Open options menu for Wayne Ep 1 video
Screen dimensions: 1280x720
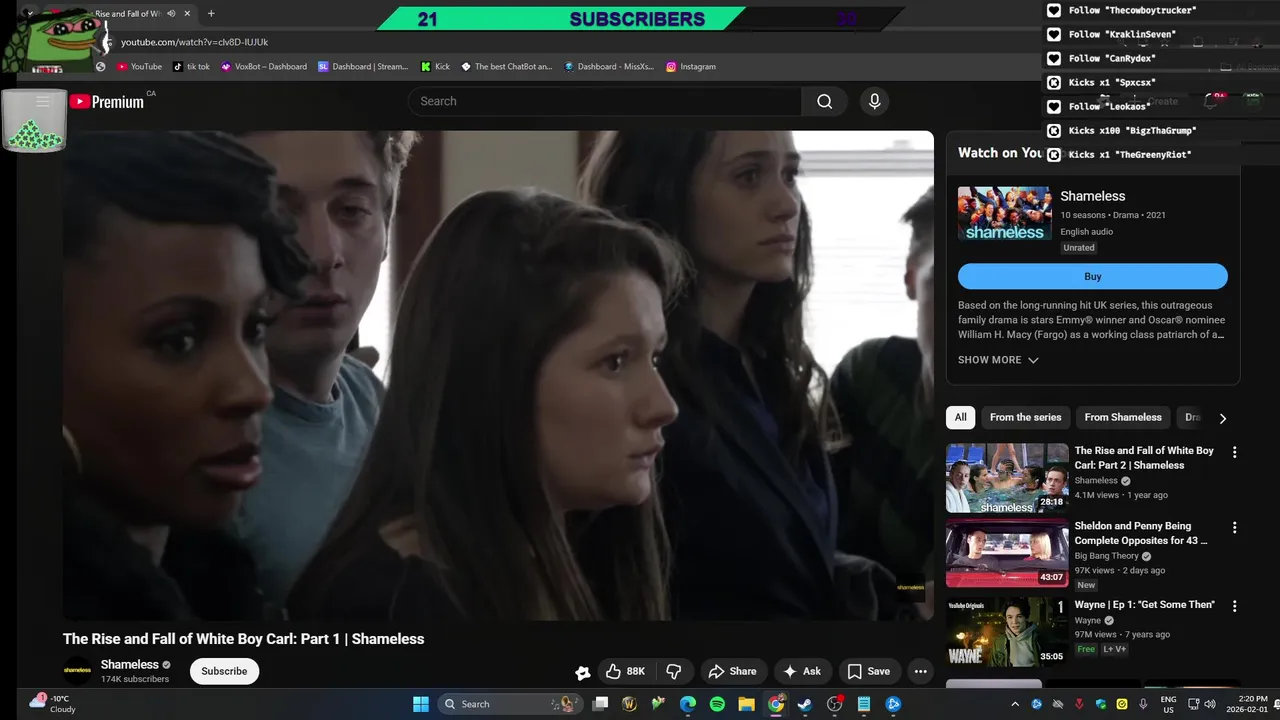(1234, 606)
